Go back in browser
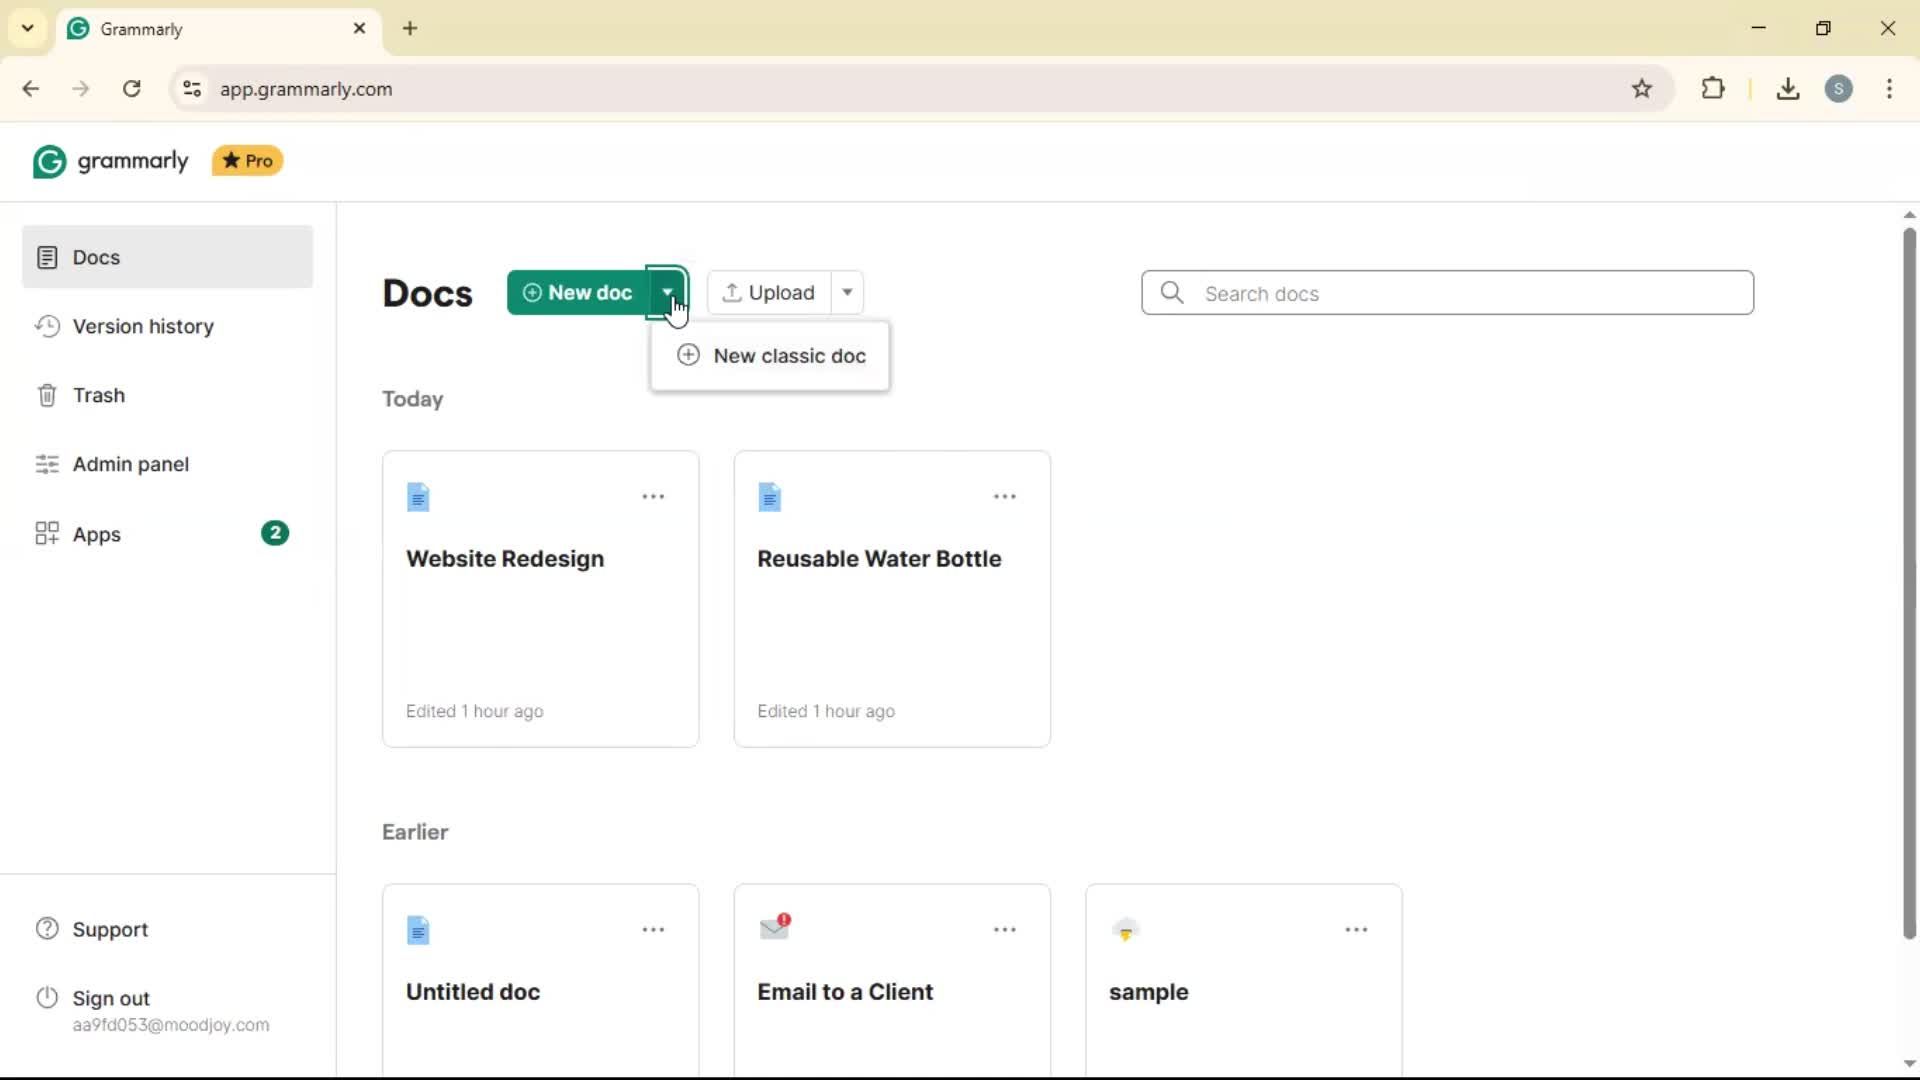 [31, 89]
